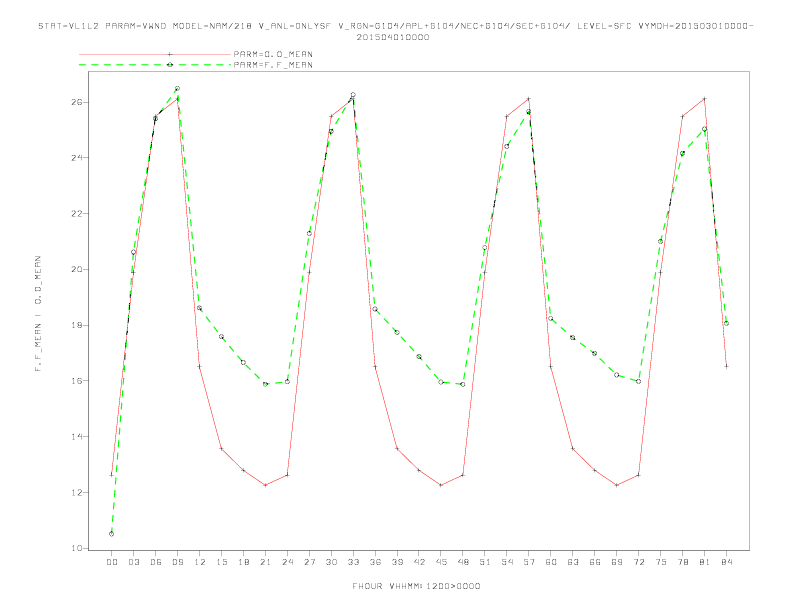Select green circle marker at hour 48
Image resolution: width=792 pixels, height=612 pixels.
[463, 384]
